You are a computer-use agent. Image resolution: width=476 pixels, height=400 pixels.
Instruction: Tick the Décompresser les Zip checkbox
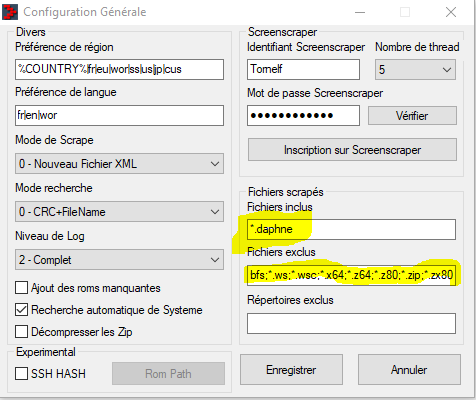(x=21, y=332)
